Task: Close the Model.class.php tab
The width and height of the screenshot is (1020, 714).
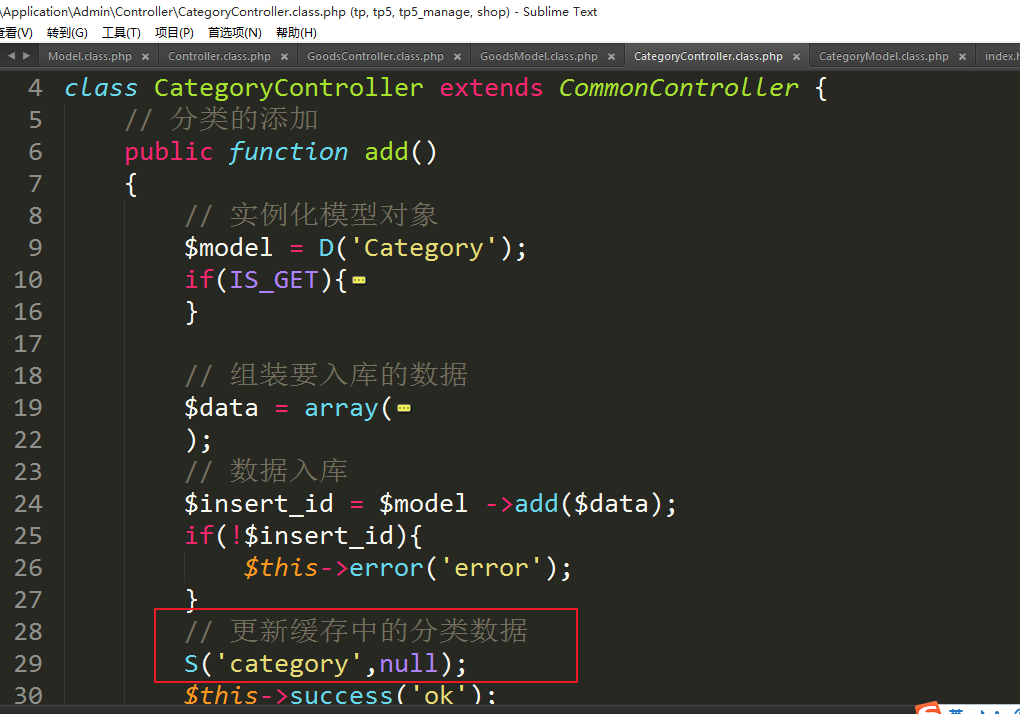Action: pyautogui.click(x=145, y=57)
